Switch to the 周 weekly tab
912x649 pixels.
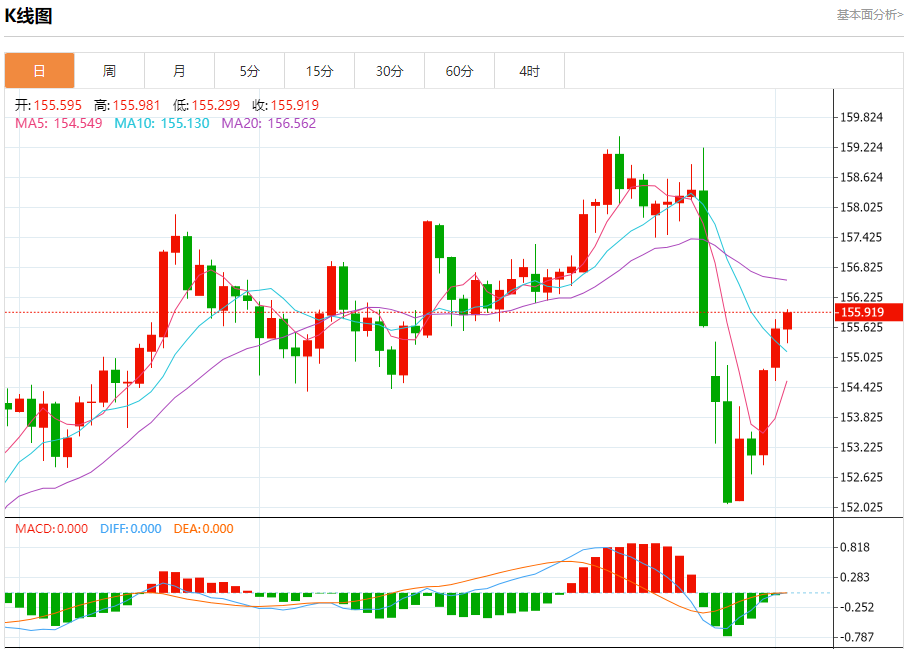109,71
